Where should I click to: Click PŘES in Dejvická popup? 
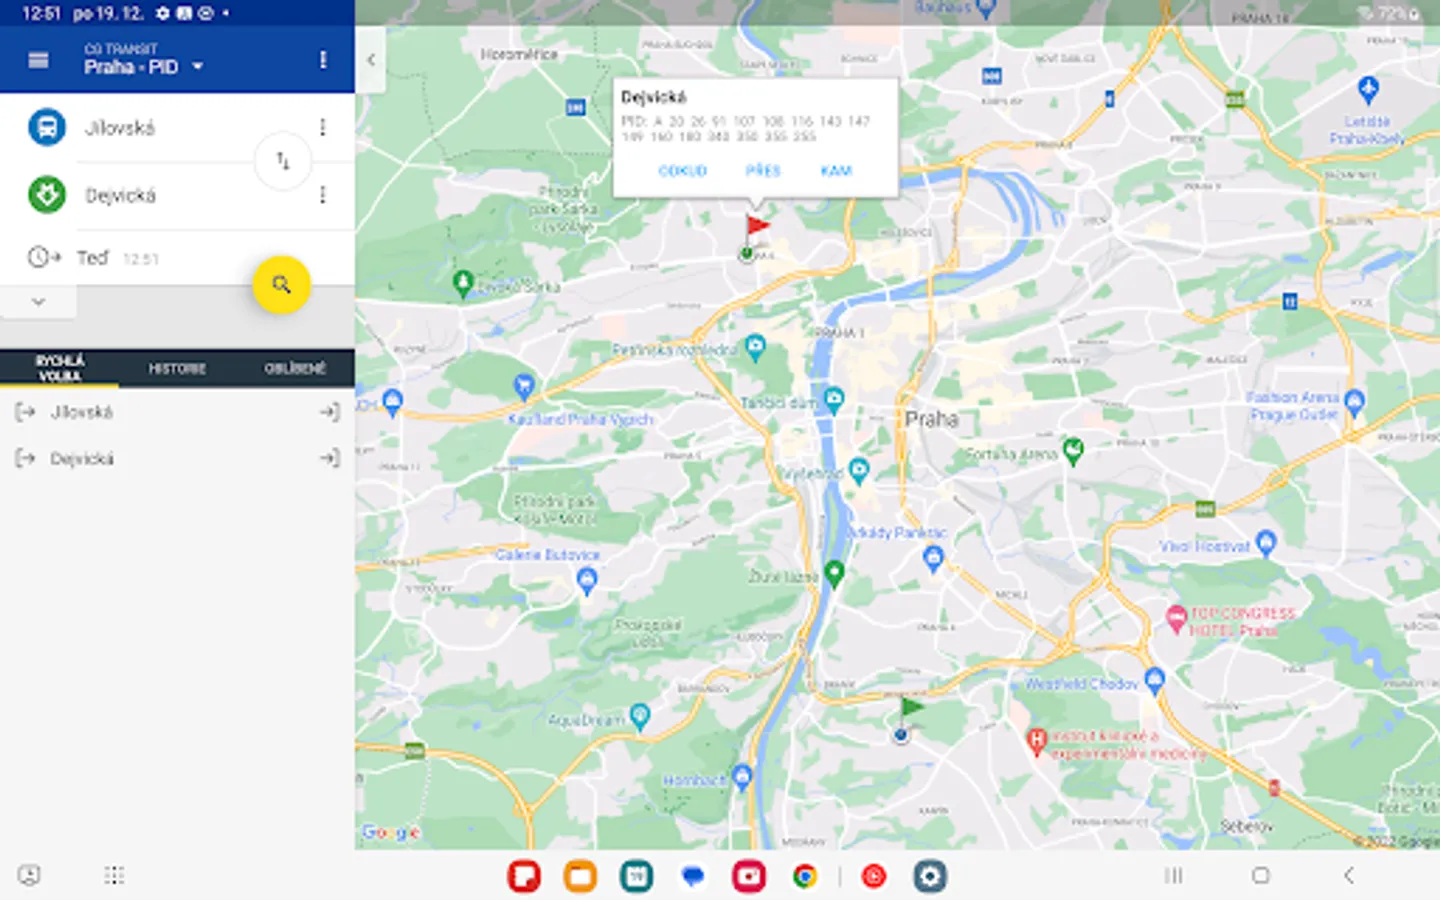click(x=763, y=171)
